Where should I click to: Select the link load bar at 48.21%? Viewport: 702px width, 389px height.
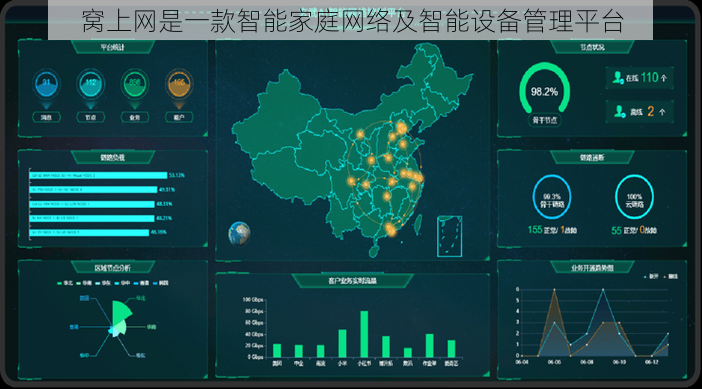[x=92, y=218]
